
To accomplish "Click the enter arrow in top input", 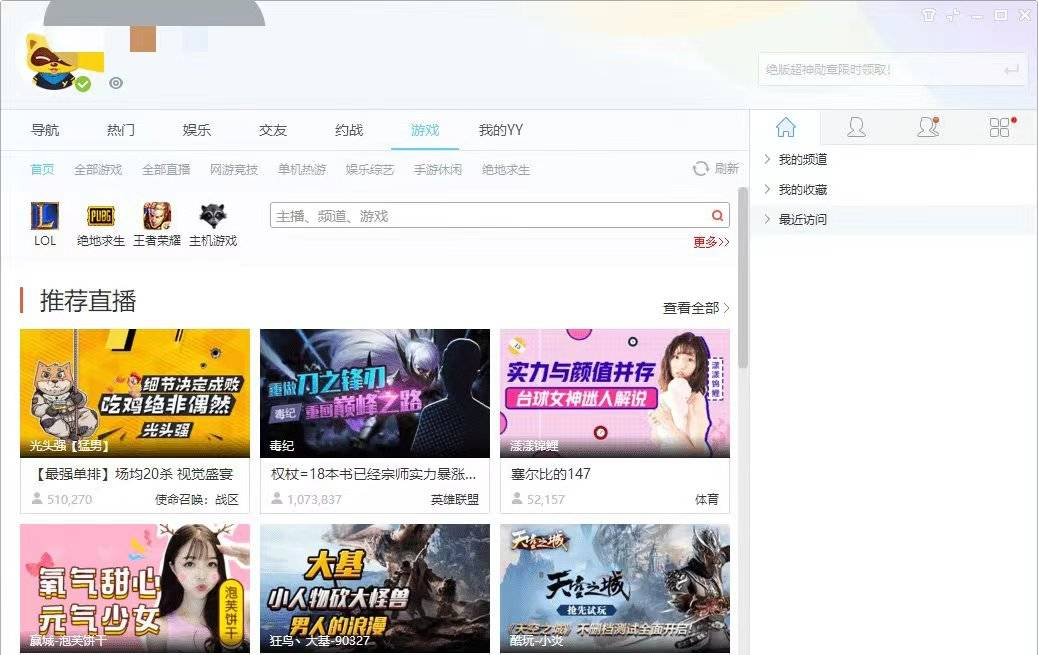I will 1011,70.
